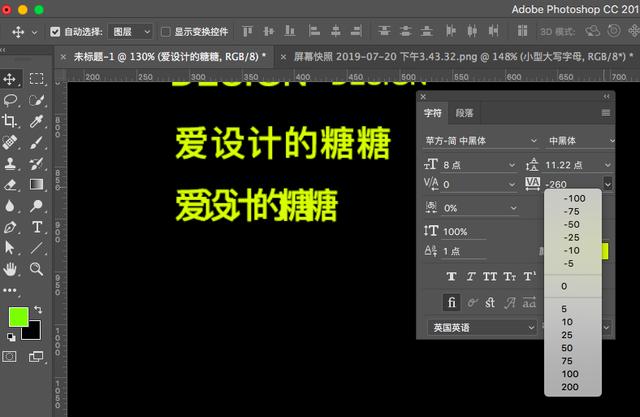
Task: Toggle Faux Bold style
Action: (451, 277)
